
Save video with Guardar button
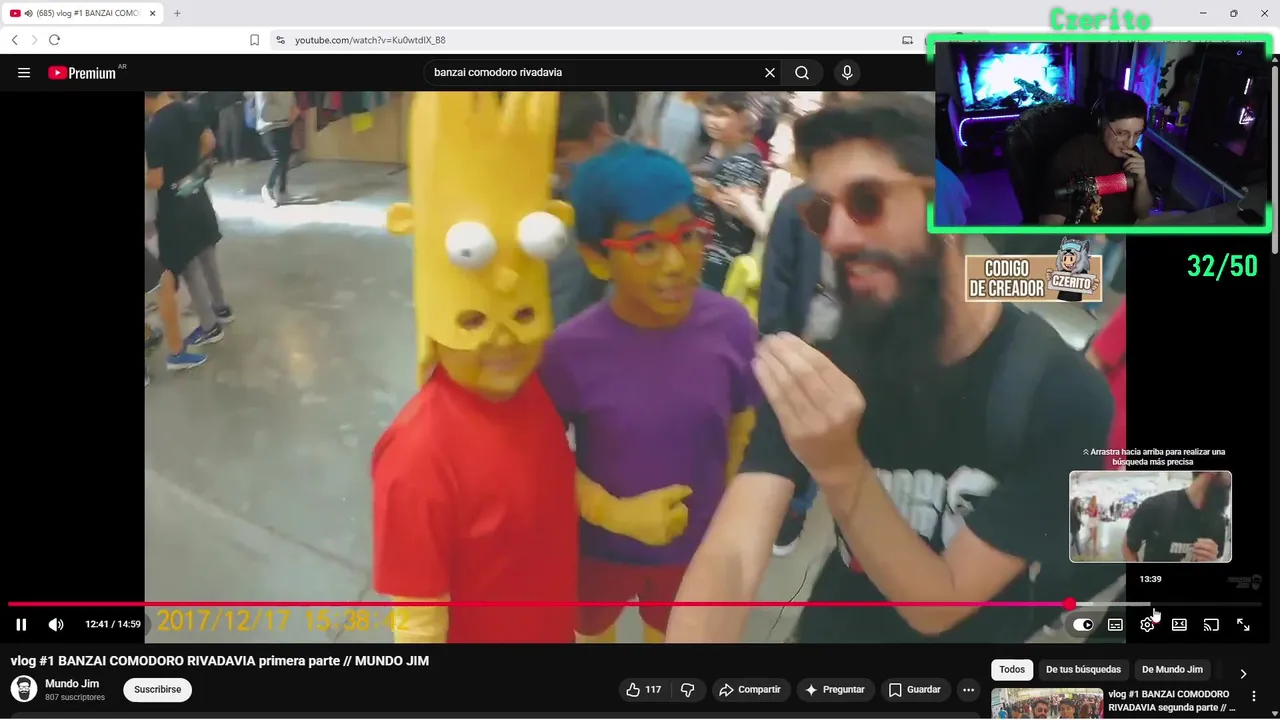(914, 690)
